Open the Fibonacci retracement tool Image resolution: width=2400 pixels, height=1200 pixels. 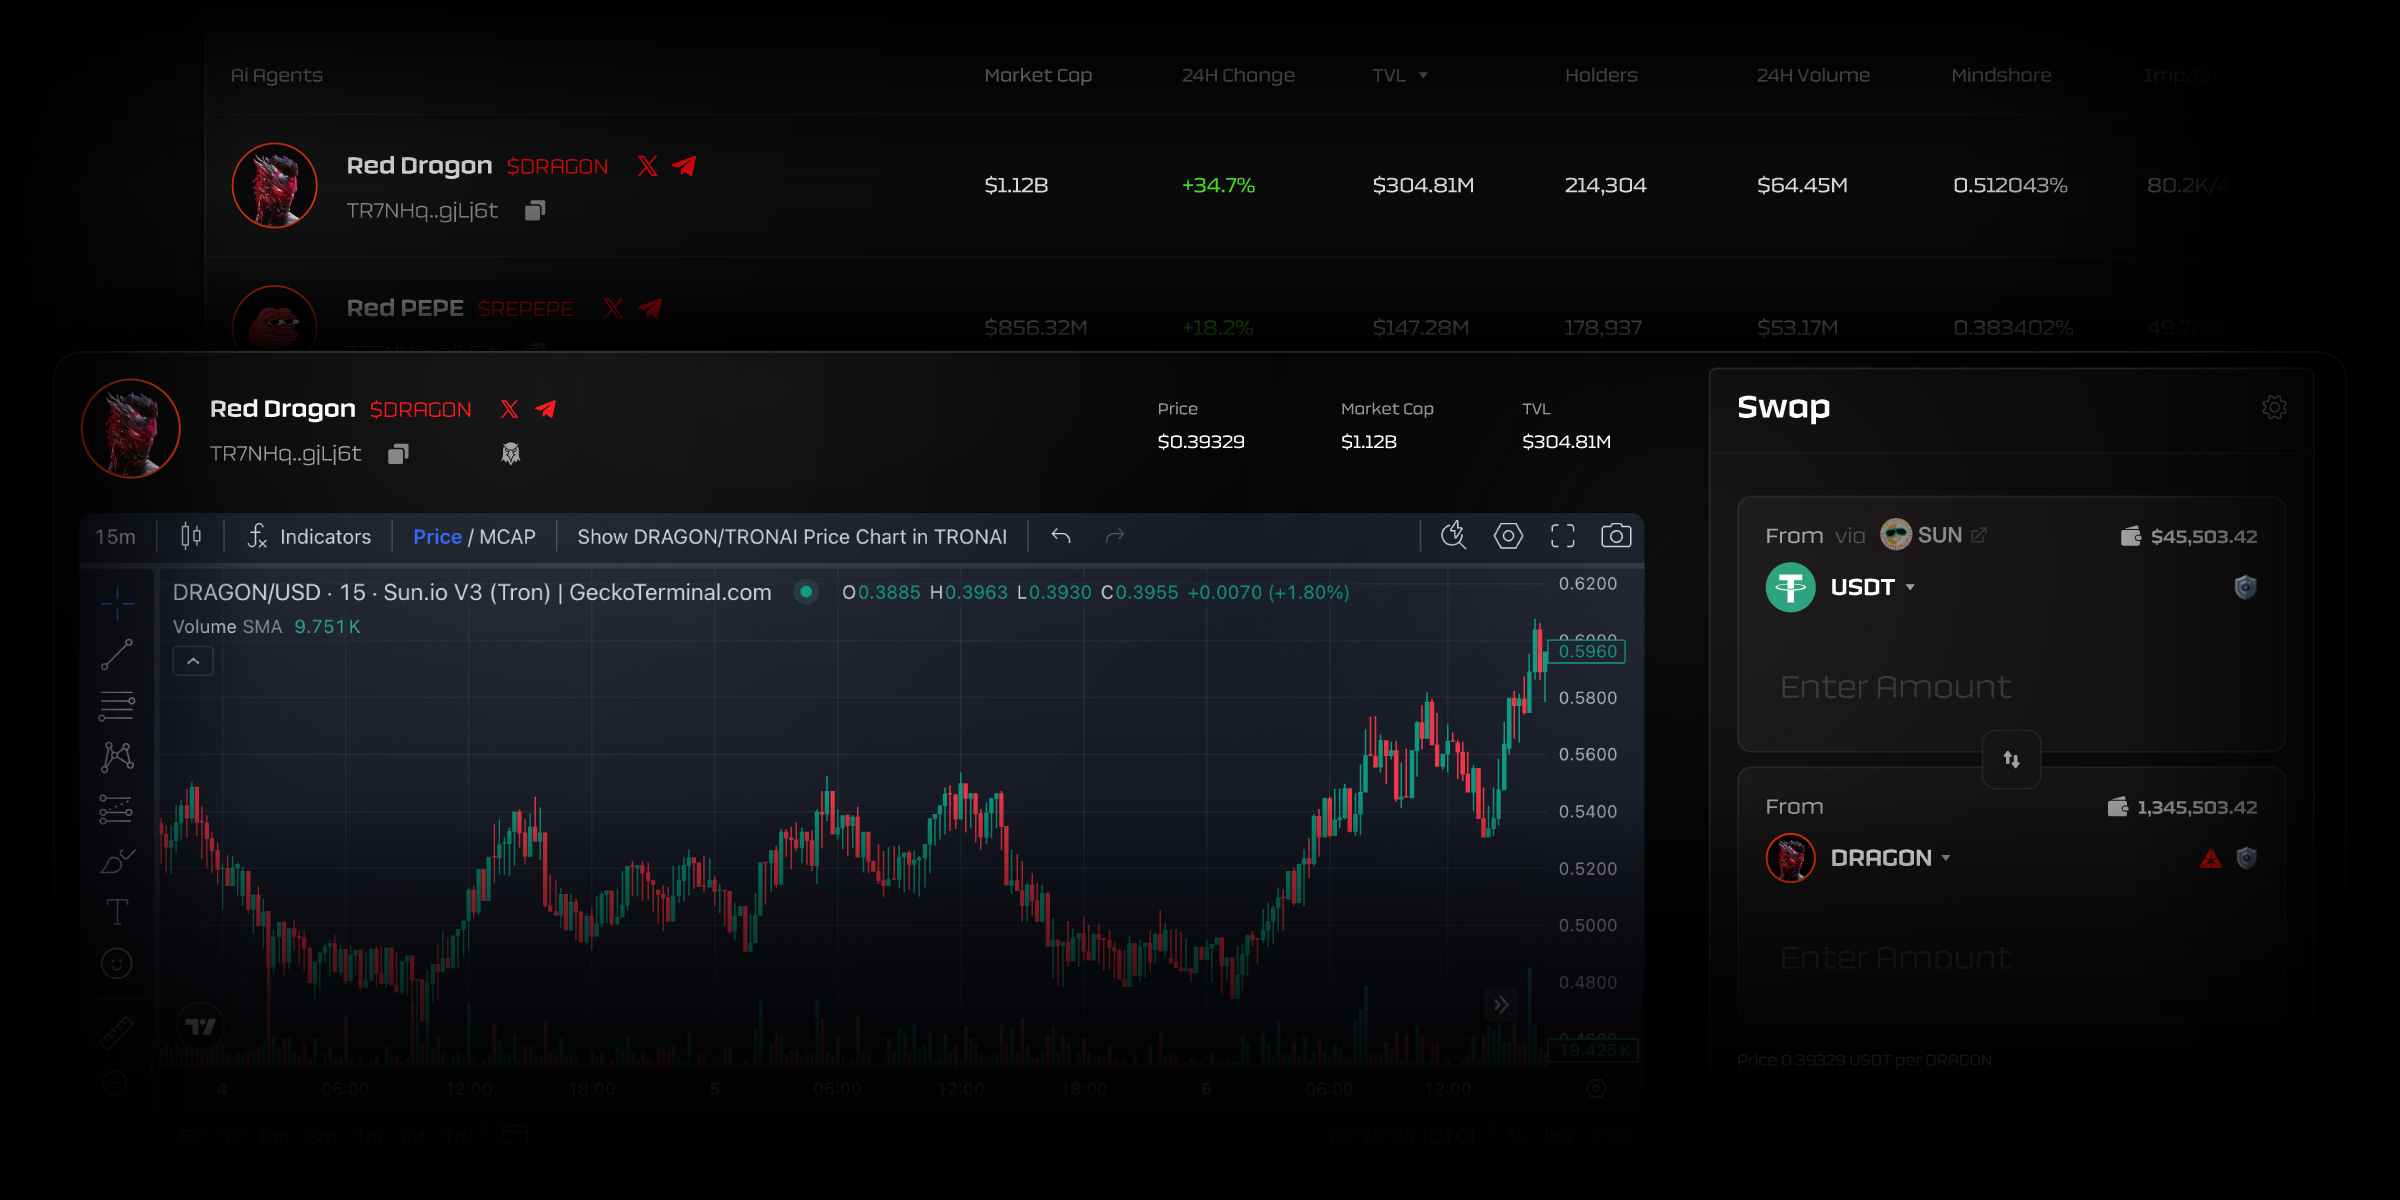117,706
